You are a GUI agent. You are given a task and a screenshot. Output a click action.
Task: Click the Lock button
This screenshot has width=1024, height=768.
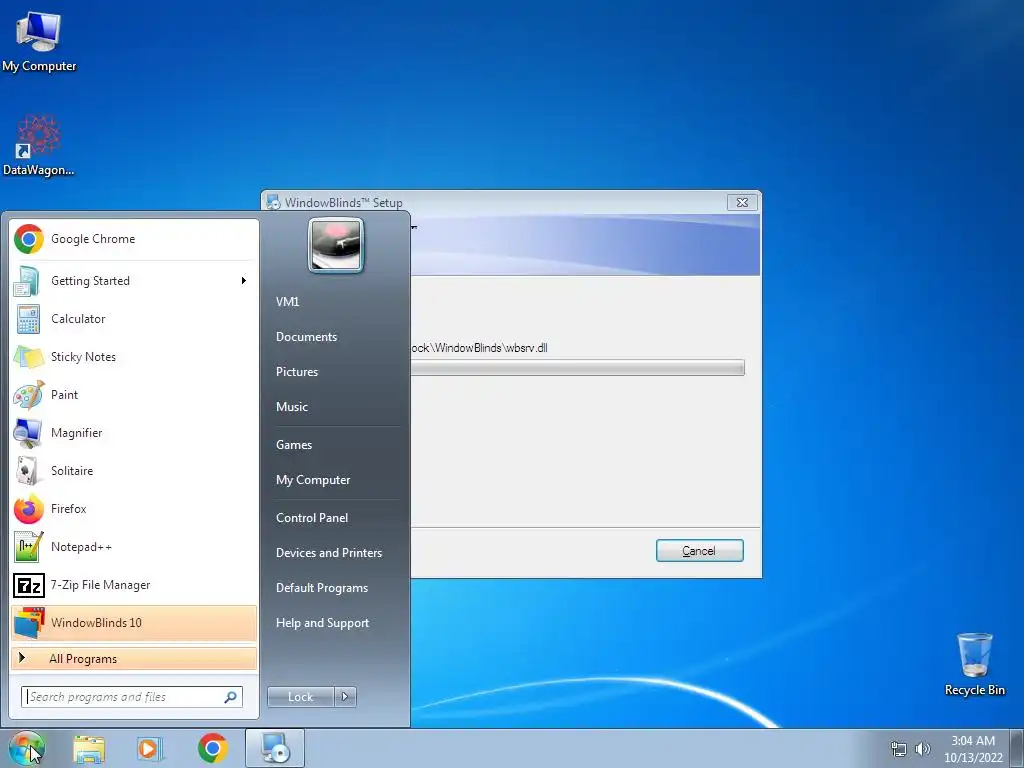pos(300,697)
